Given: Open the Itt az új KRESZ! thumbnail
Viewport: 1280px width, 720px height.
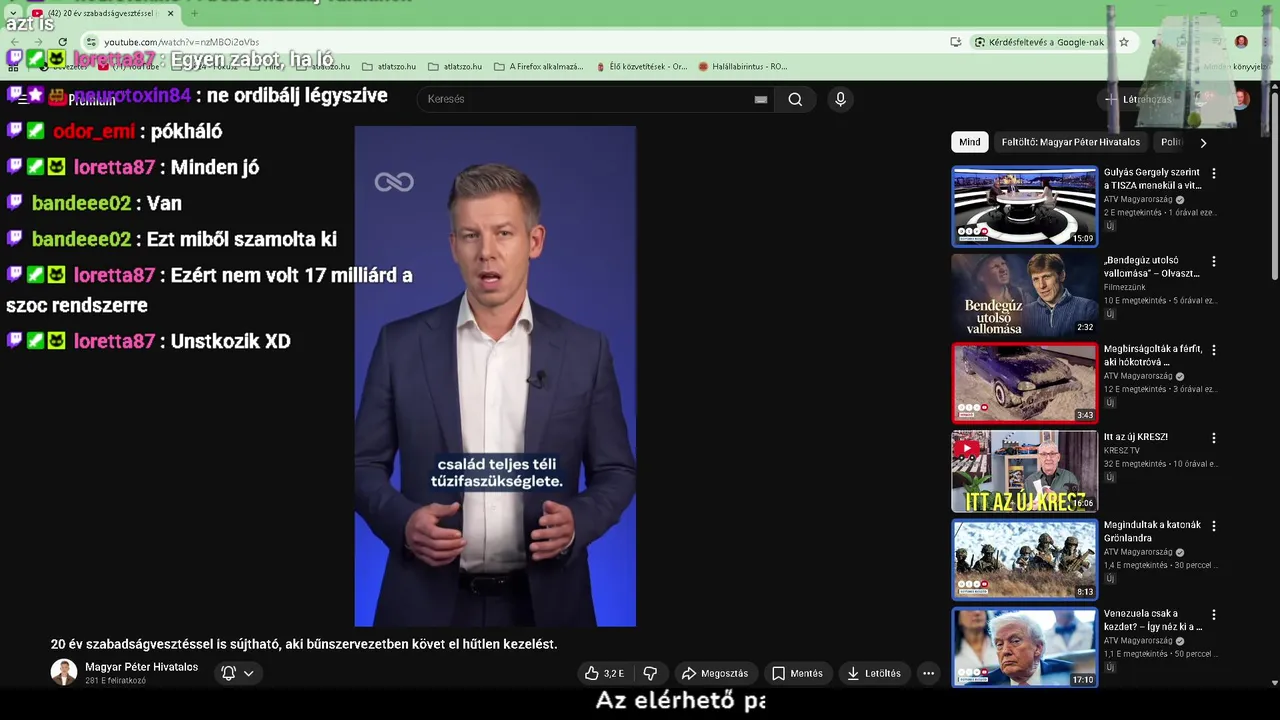Looking at the screenshot, I should (x=1024, y=471).
